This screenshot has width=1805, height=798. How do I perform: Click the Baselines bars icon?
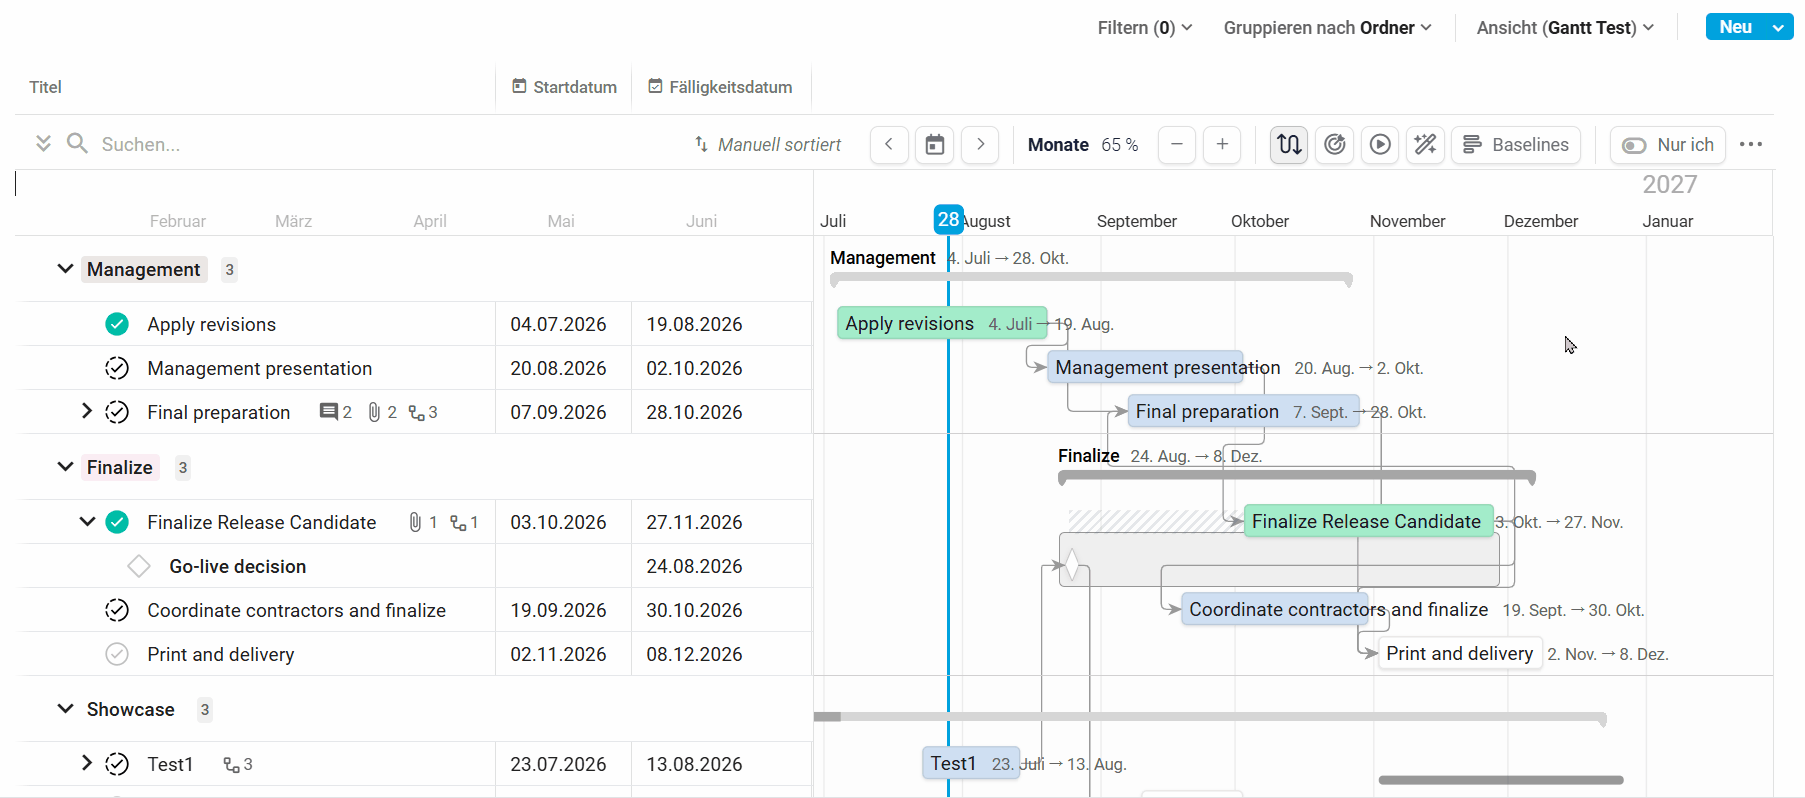[x=1472, y=145]
